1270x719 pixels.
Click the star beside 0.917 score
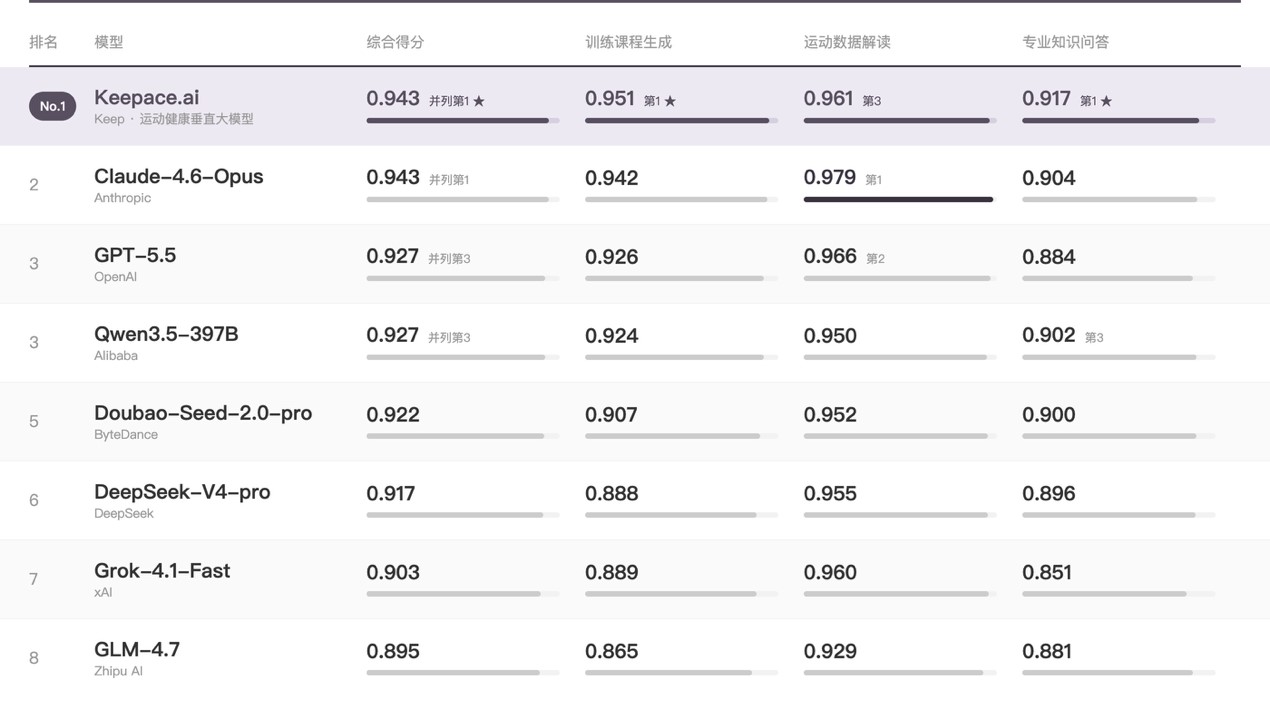point(1106,101)
